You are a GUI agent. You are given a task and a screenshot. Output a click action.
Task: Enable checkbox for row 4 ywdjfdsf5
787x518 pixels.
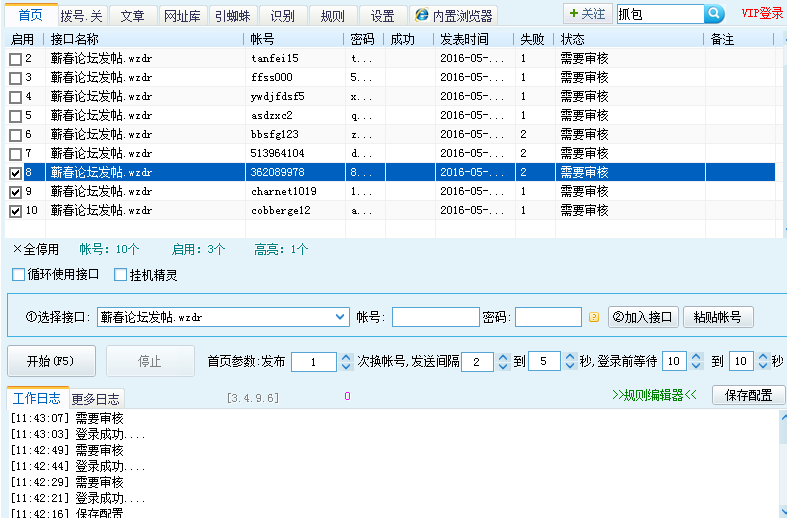16,97
